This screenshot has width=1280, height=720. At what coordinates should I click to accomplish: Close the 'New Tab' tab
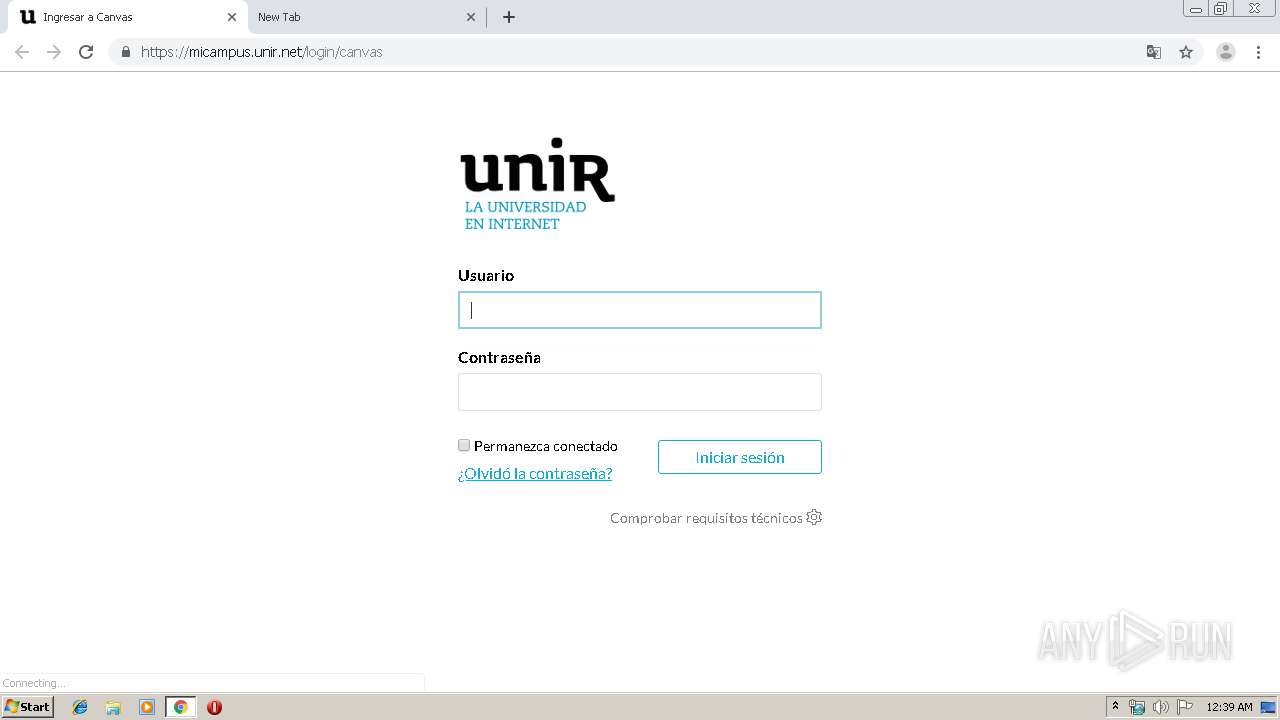[472, 17]
